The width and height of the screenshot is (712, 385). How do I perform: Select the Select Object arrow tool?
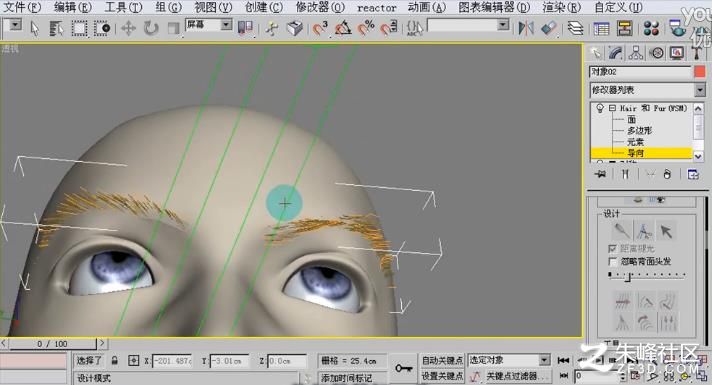click(35, 29)
